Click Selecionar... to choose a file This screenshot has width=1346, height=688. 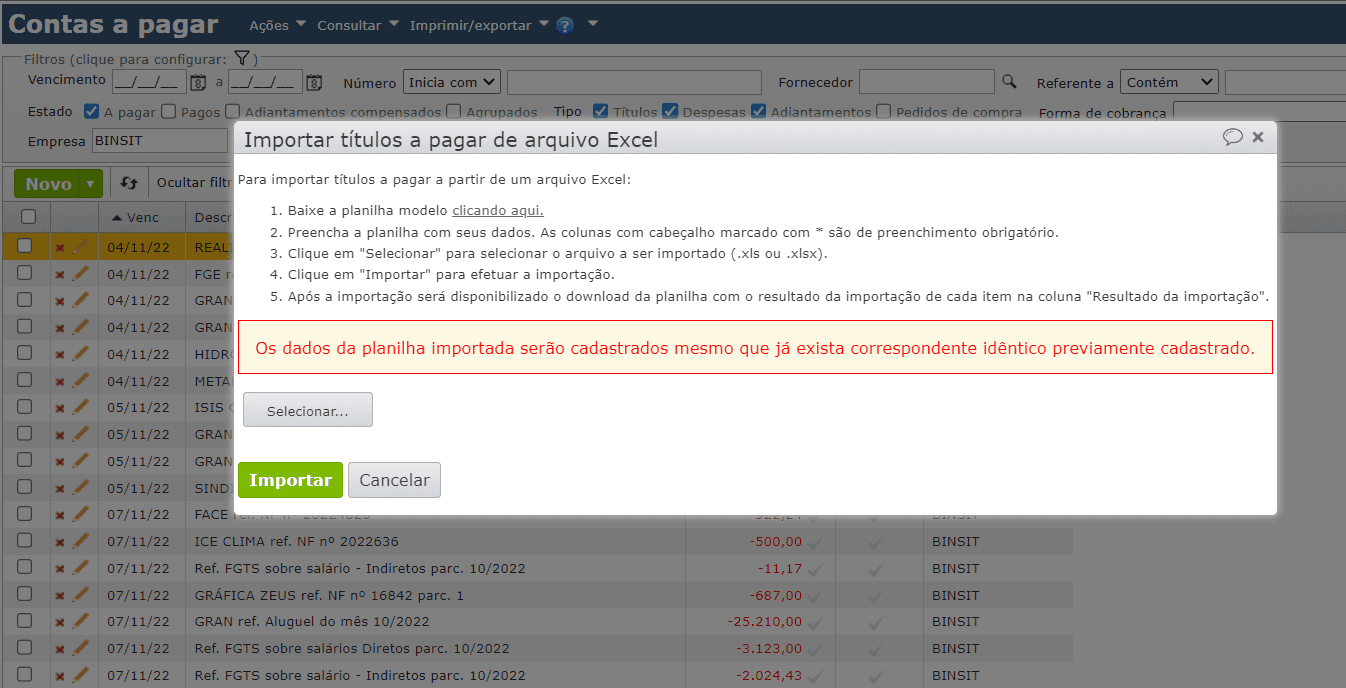(308, 410)
